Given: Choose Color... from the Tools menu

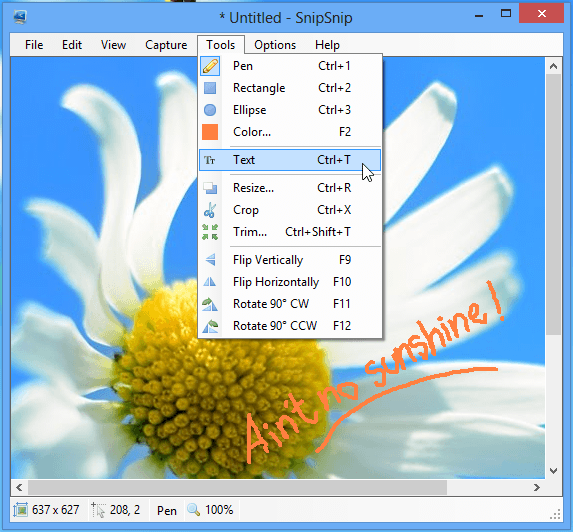Looking at the screenshot, I should (x=290, y=132).
